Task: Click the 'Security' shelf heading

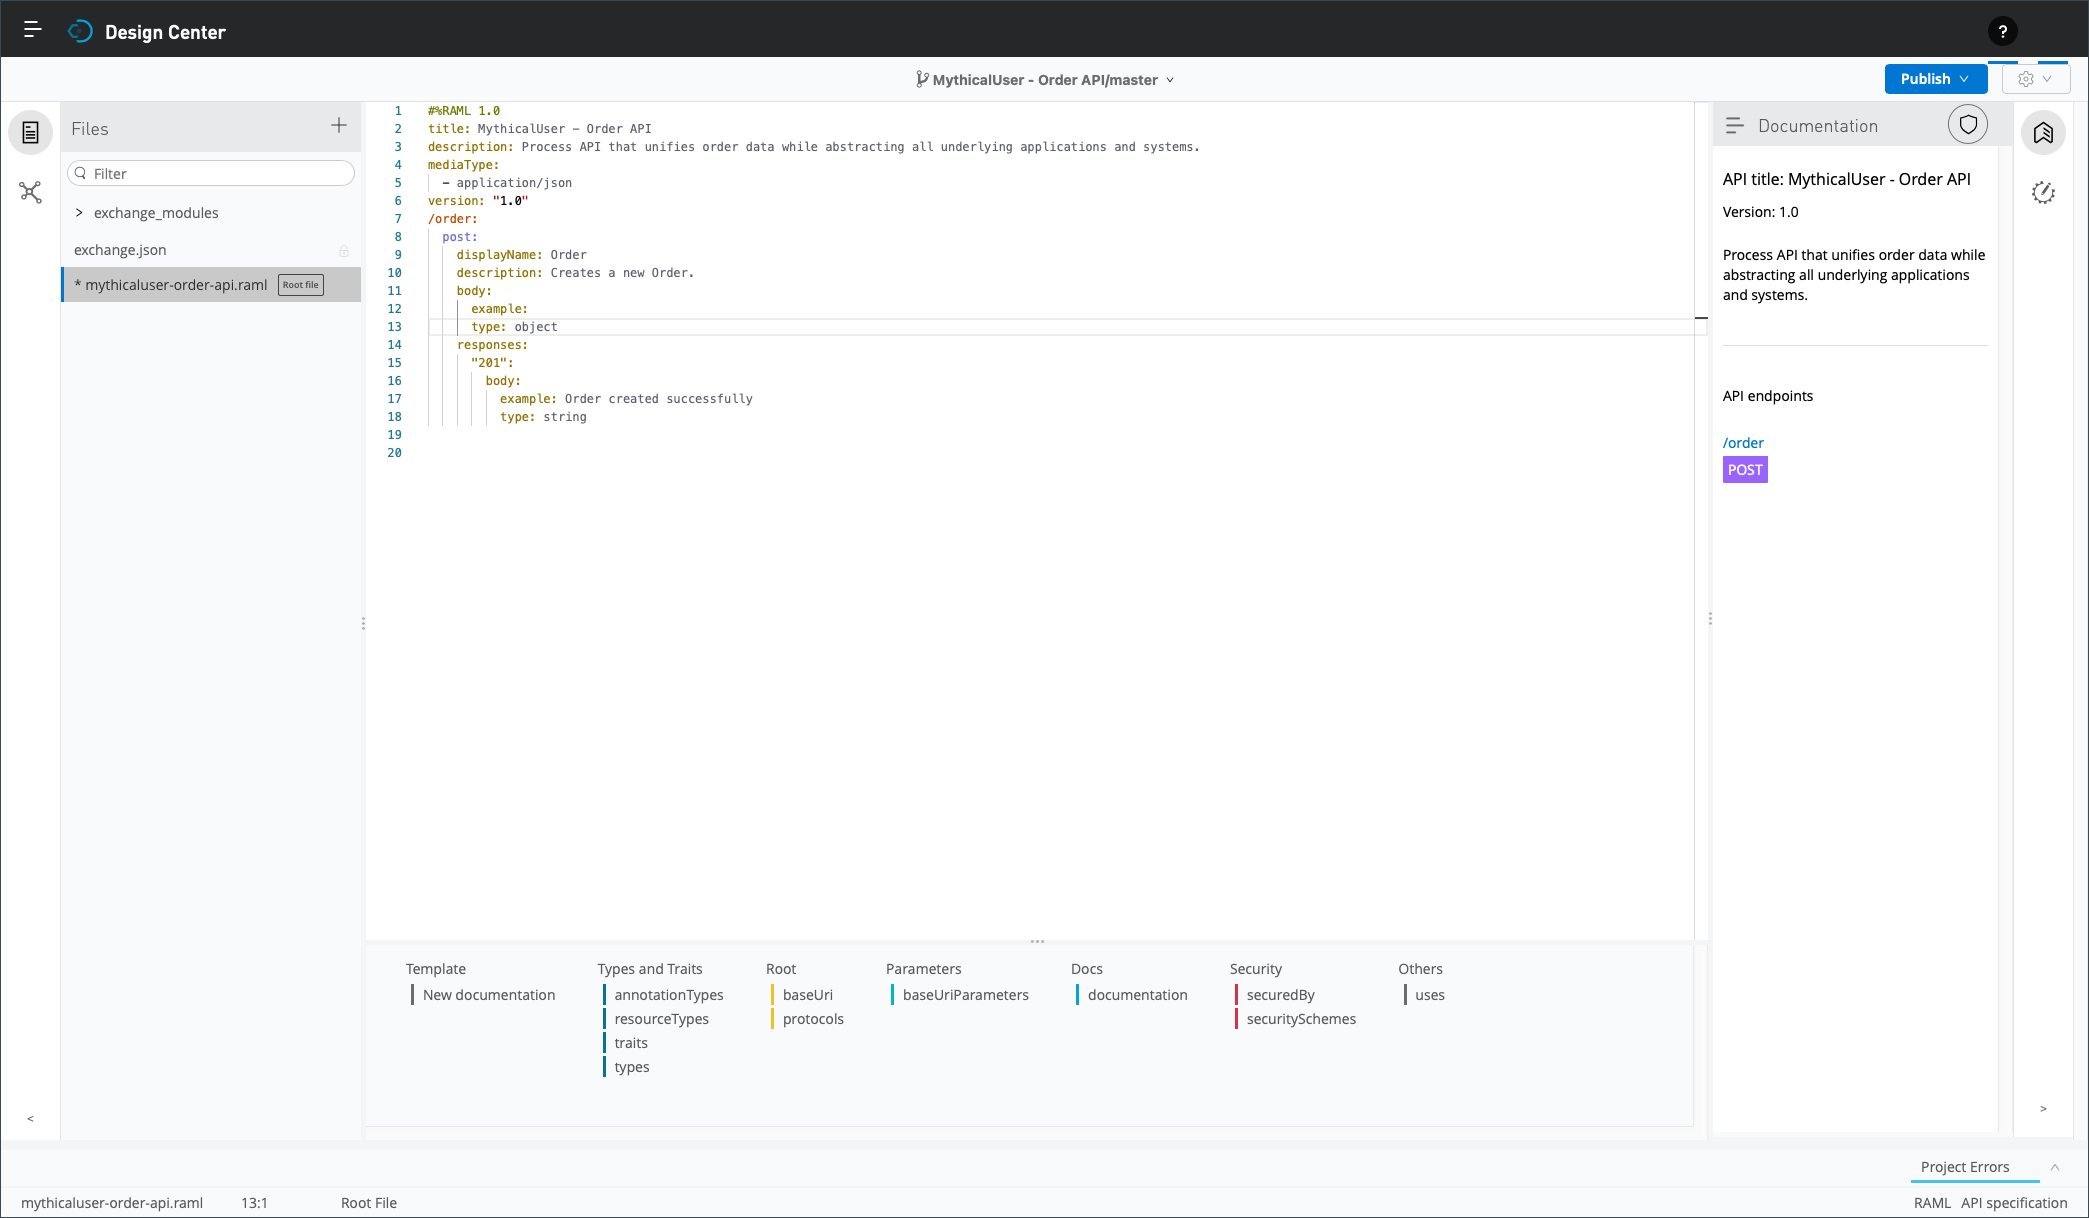Action: 1256,969
